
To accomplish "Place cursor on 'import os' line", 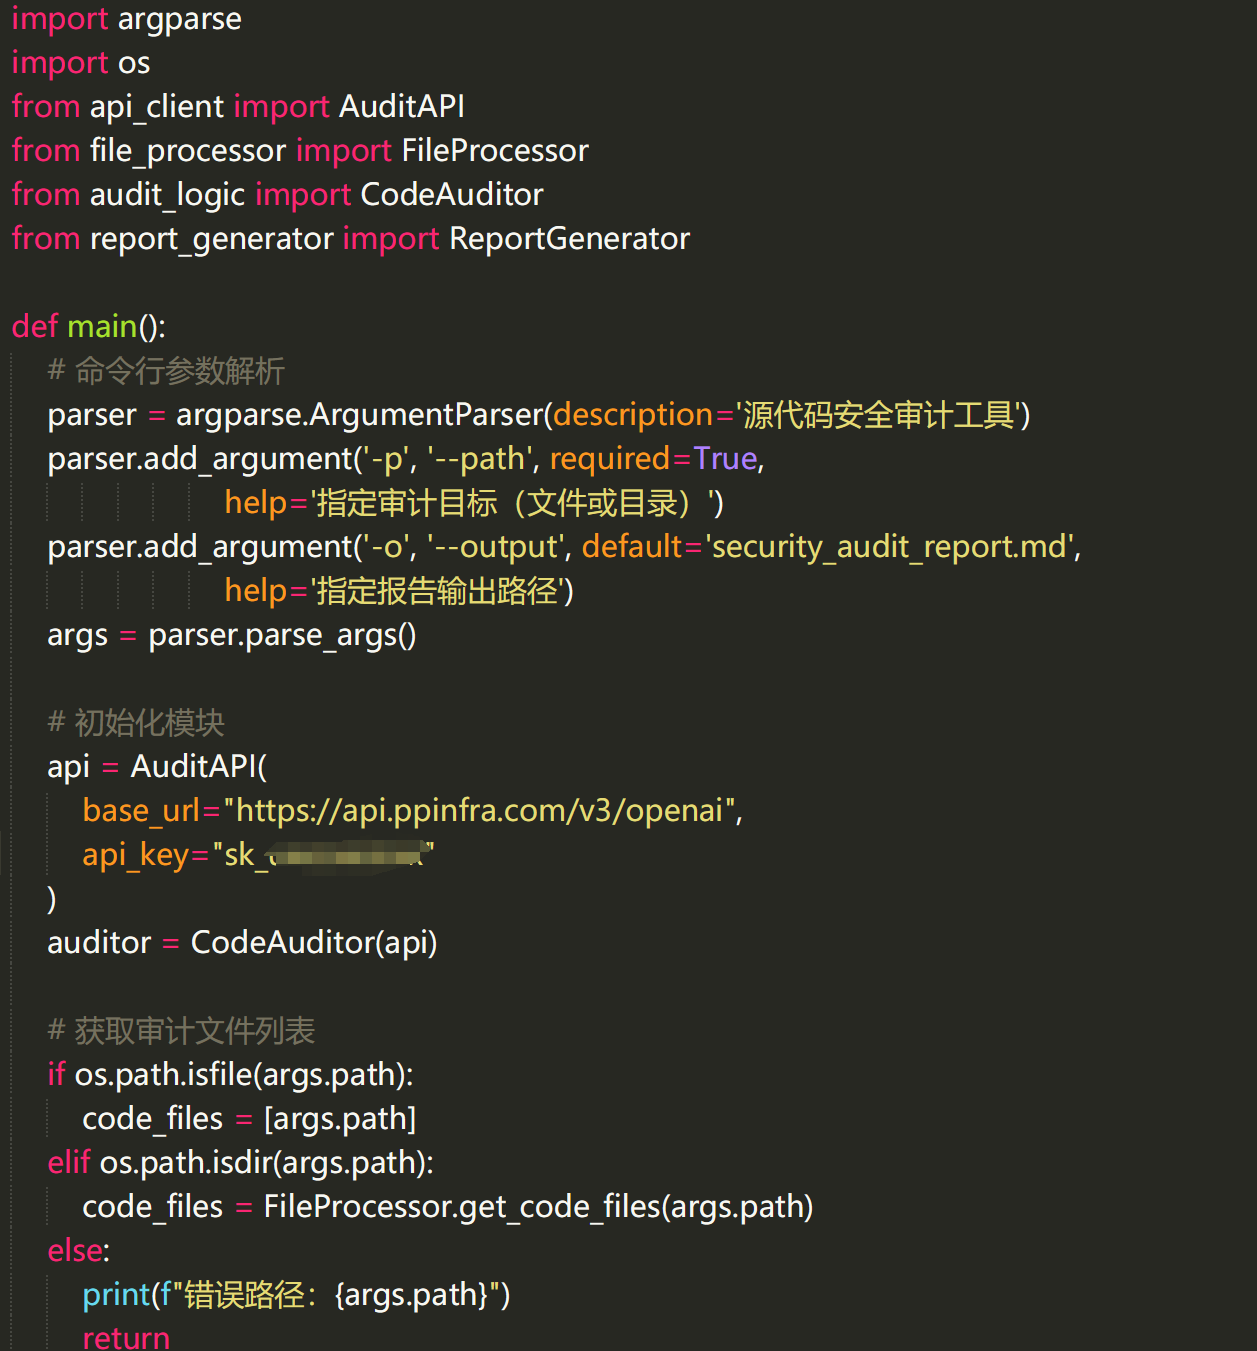I will click(81, 63).
